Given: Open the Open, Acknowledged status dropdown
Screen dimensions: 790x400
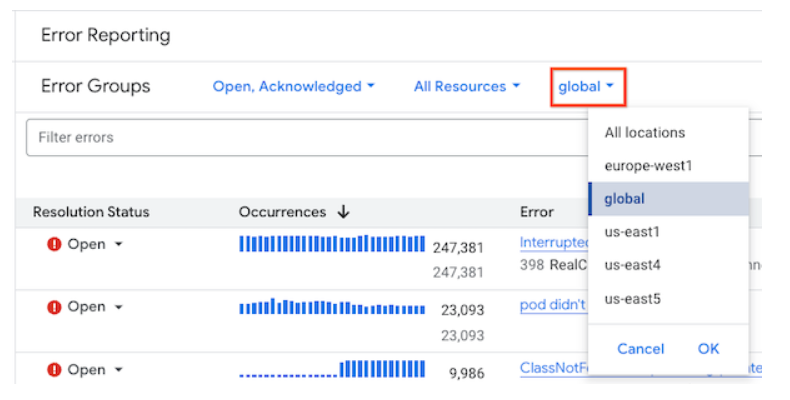Looking at the screenshot, I should point(293,87).
